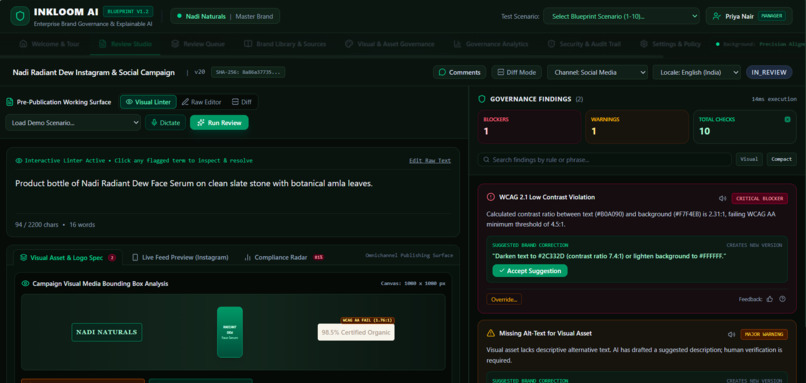
Task: Click the Comments speech bubble icon
Action: pyautogui.click(x=442, y=72)
